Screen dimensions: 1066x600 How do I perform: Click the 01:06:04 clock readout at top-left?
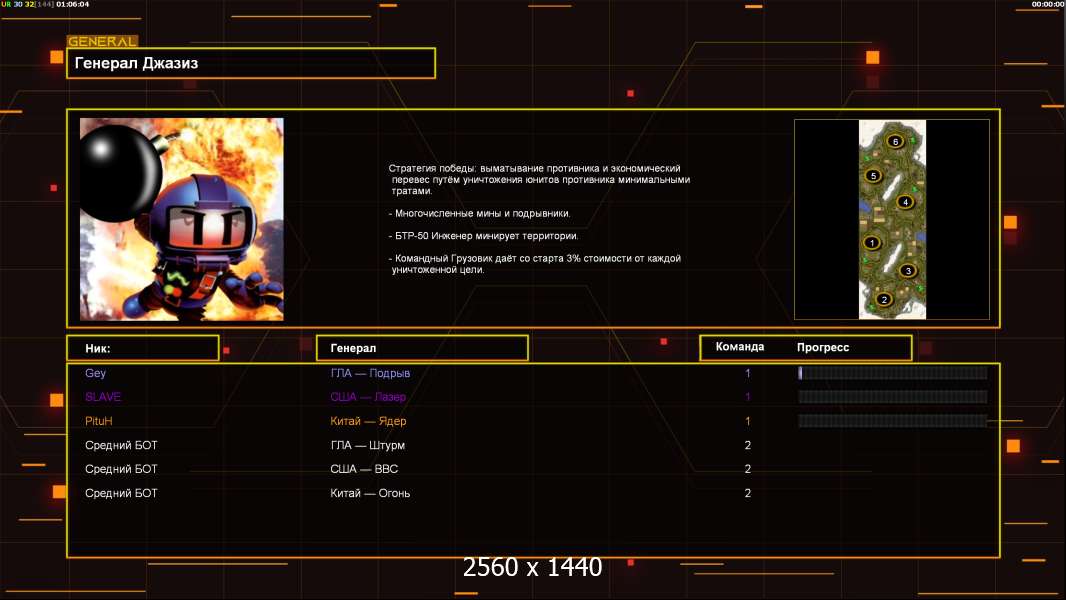click(73, 4)
